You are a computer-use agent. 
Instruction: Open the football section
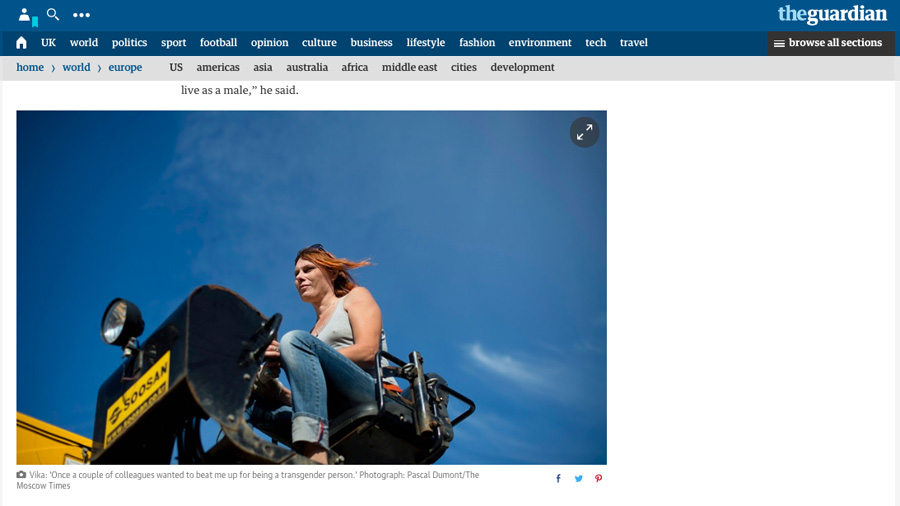[218, 43]
